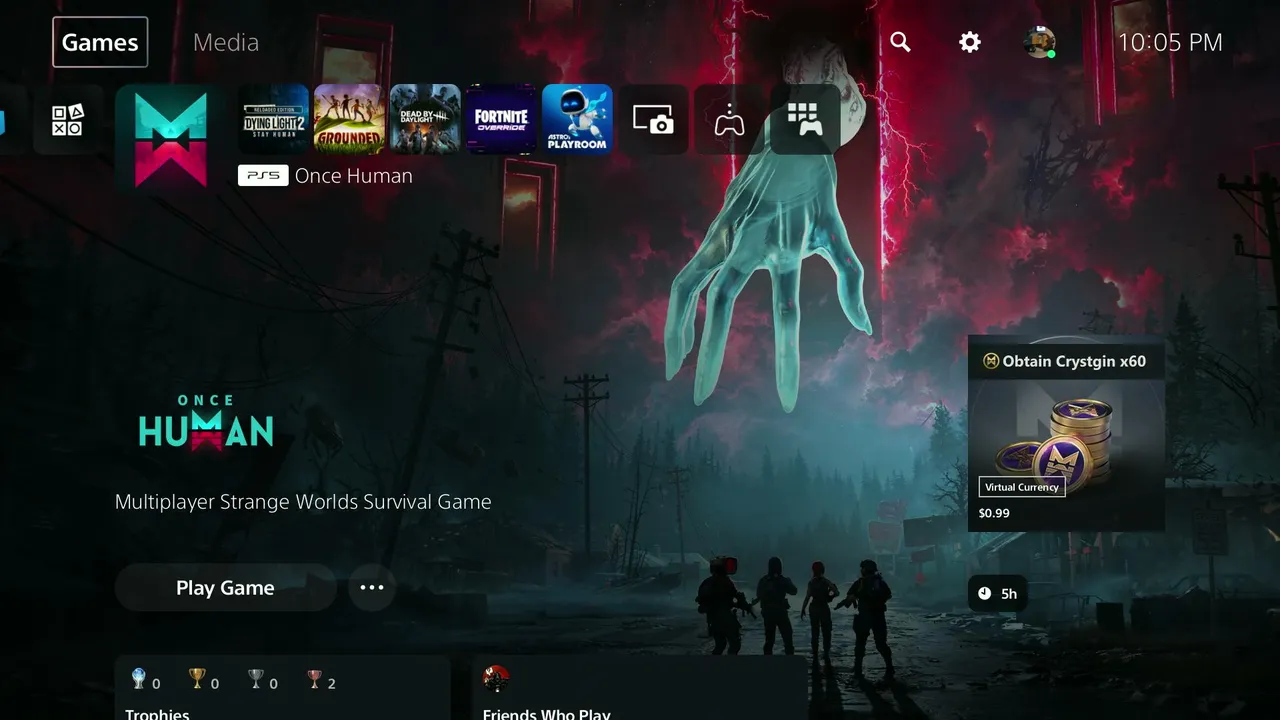
Task: Click the PS5 platform badge
Action: [263, 176]
